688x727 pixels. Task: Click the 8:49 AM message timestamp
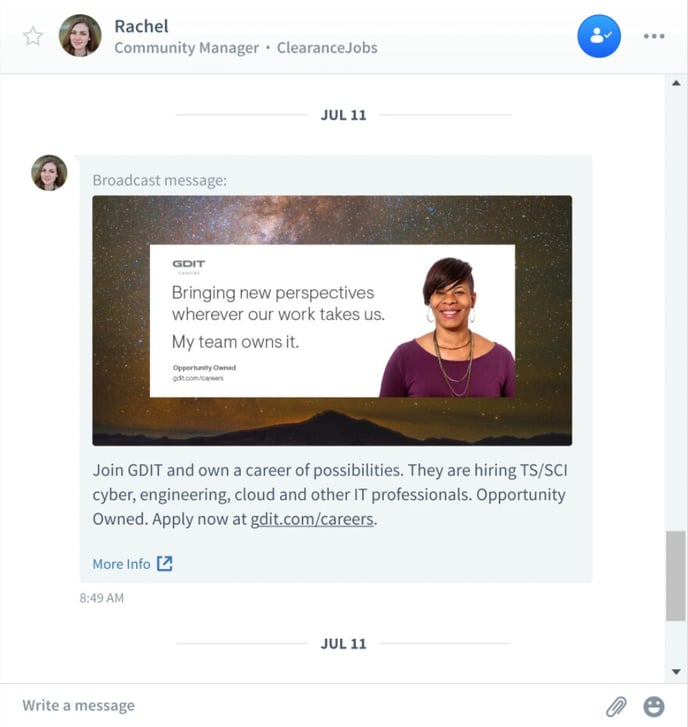pos(102,598)
